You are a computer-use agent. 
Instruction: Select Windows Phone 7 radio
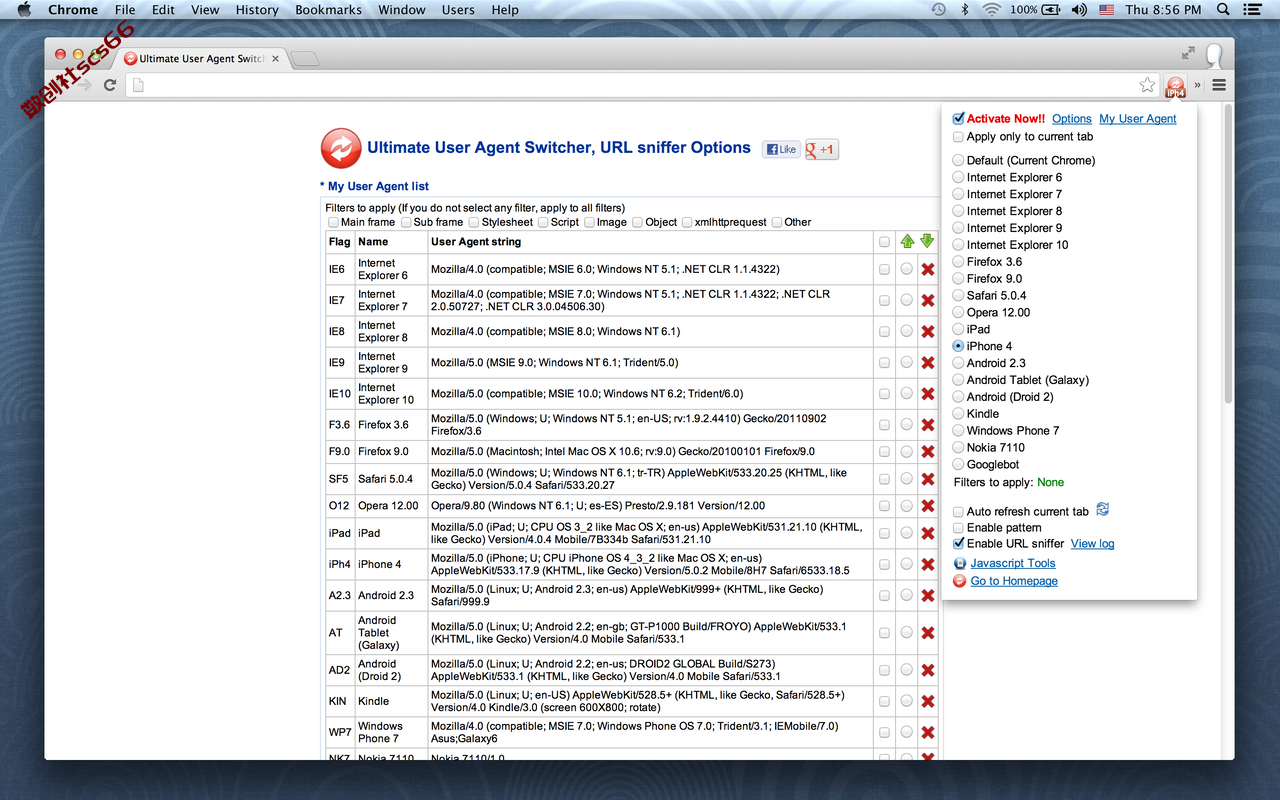point(959,431)
